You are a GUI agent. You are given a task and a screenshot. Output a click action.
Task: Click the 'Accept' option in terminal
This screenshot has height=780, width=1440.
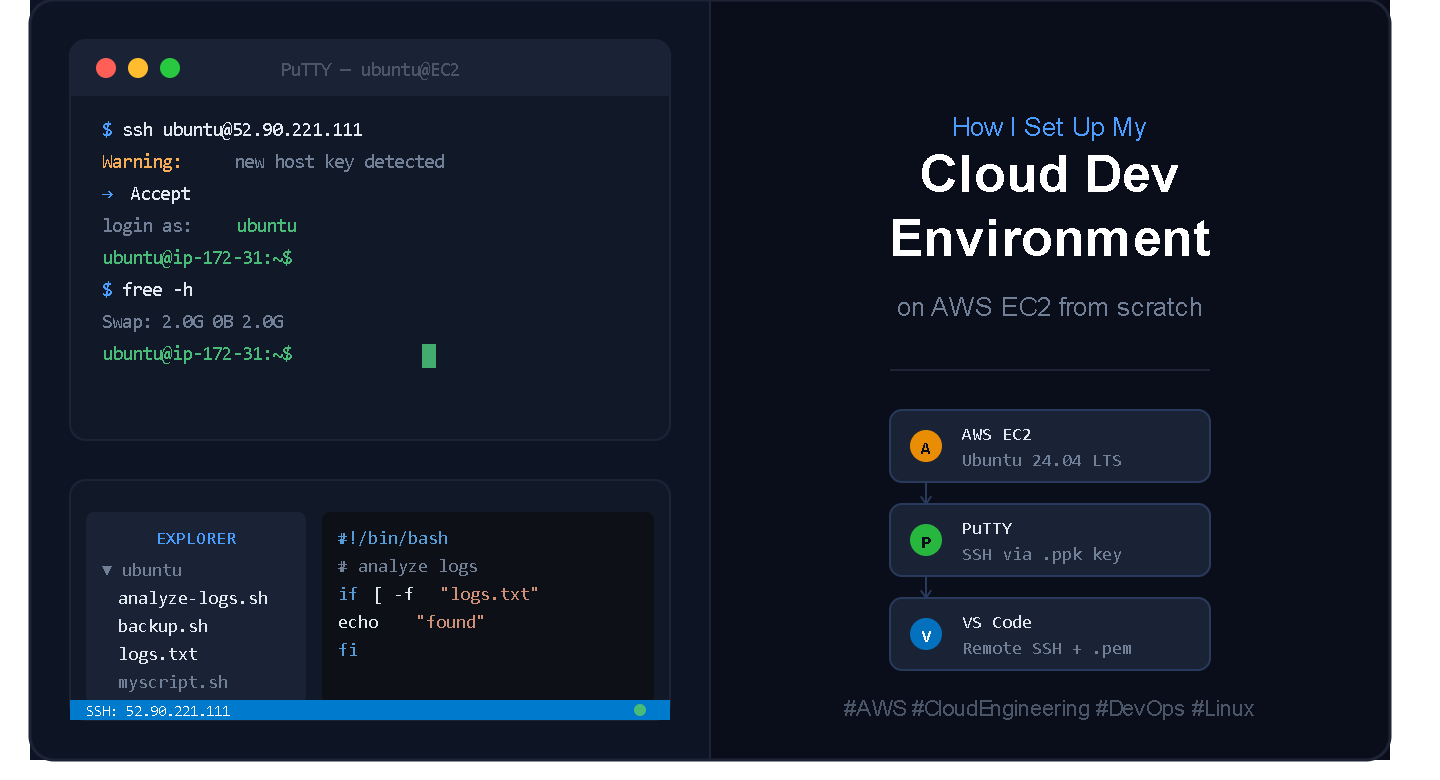[160, 194]
